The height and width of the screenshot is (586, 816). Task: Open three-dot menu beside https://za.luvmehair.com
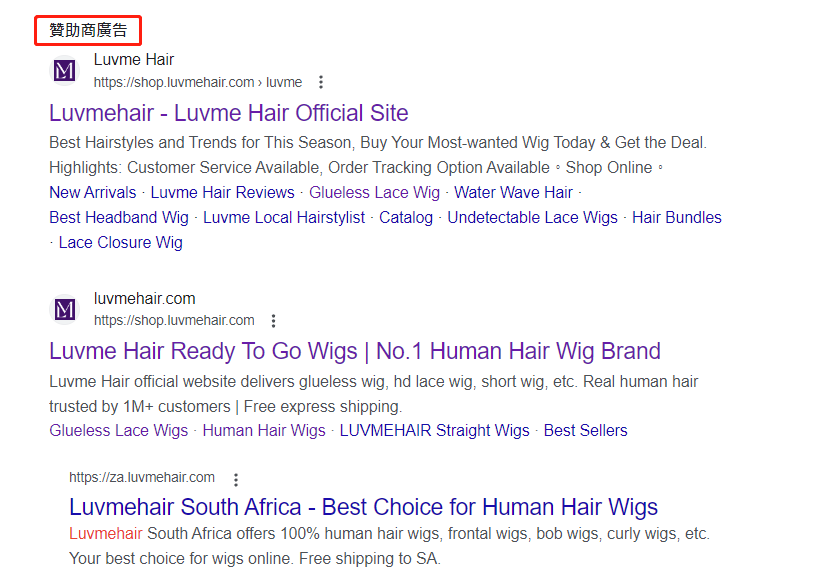pyautogui.click(x=236, y=479)
